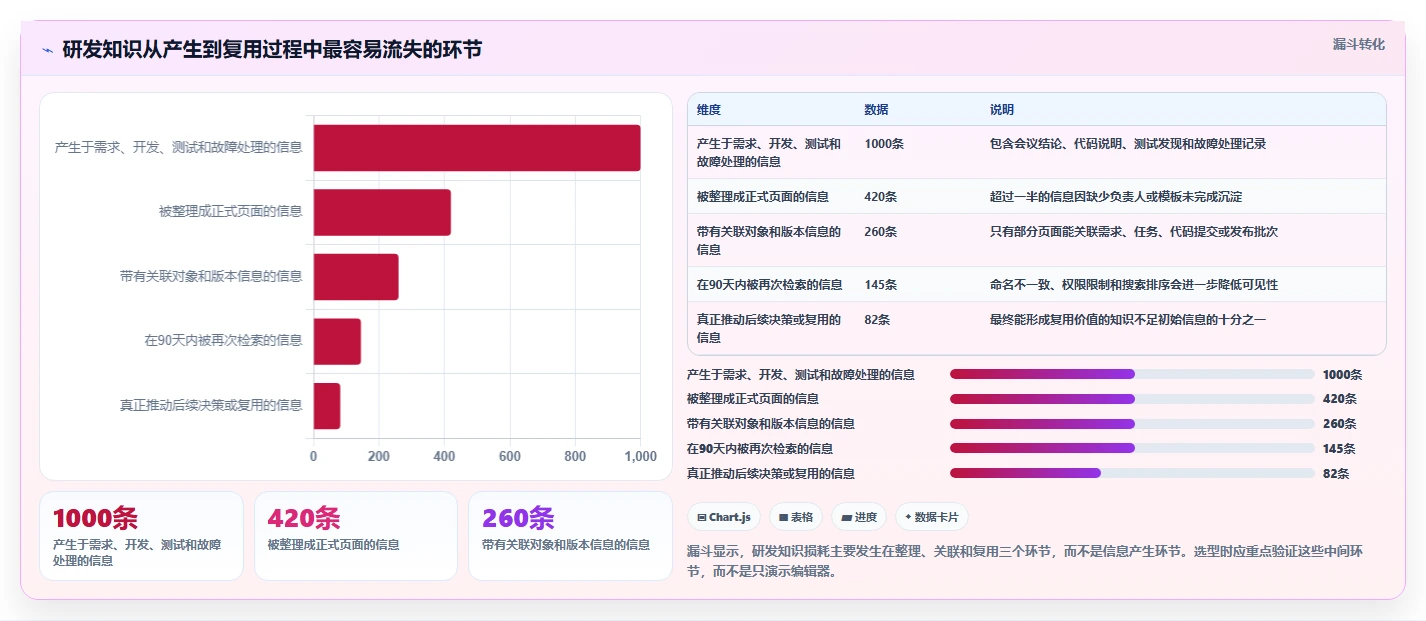Click the 漏斗转化 badge
Viewport: 1426px width, 621px height.
1359,44
